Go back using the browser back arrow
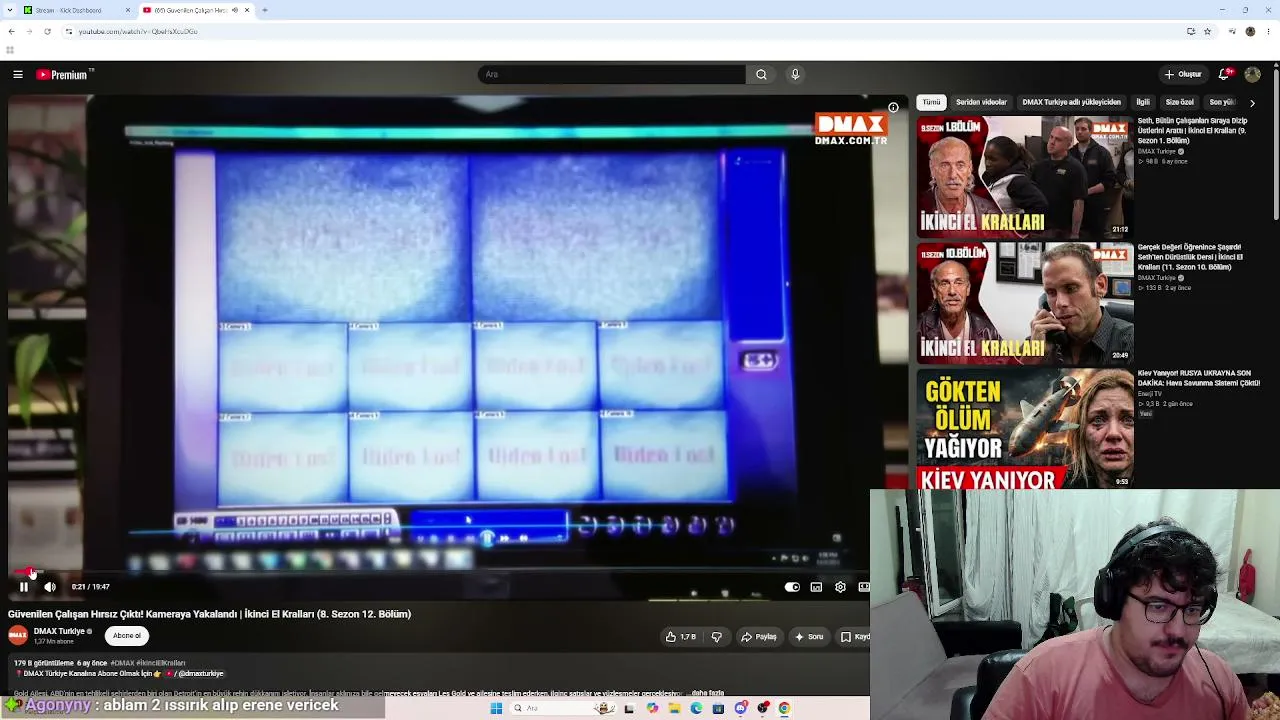 [x=11, y=31]
